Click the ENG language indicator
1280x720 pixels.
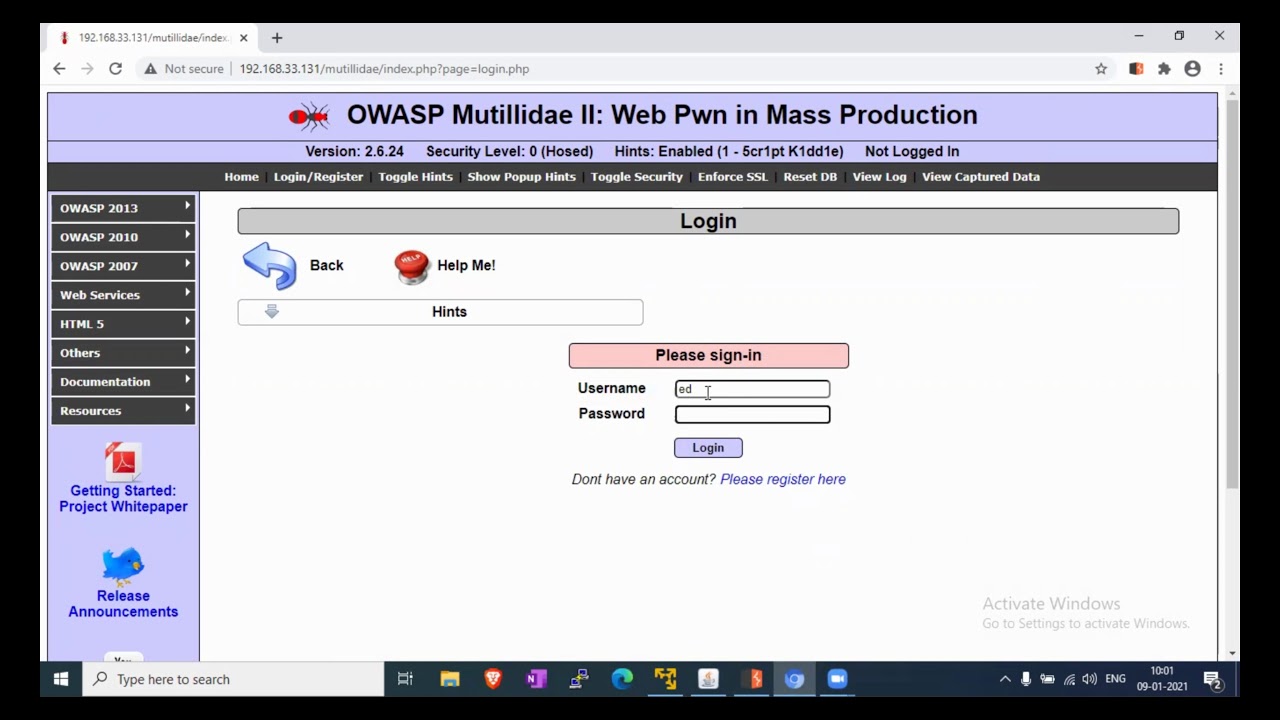click(1116, 680)
